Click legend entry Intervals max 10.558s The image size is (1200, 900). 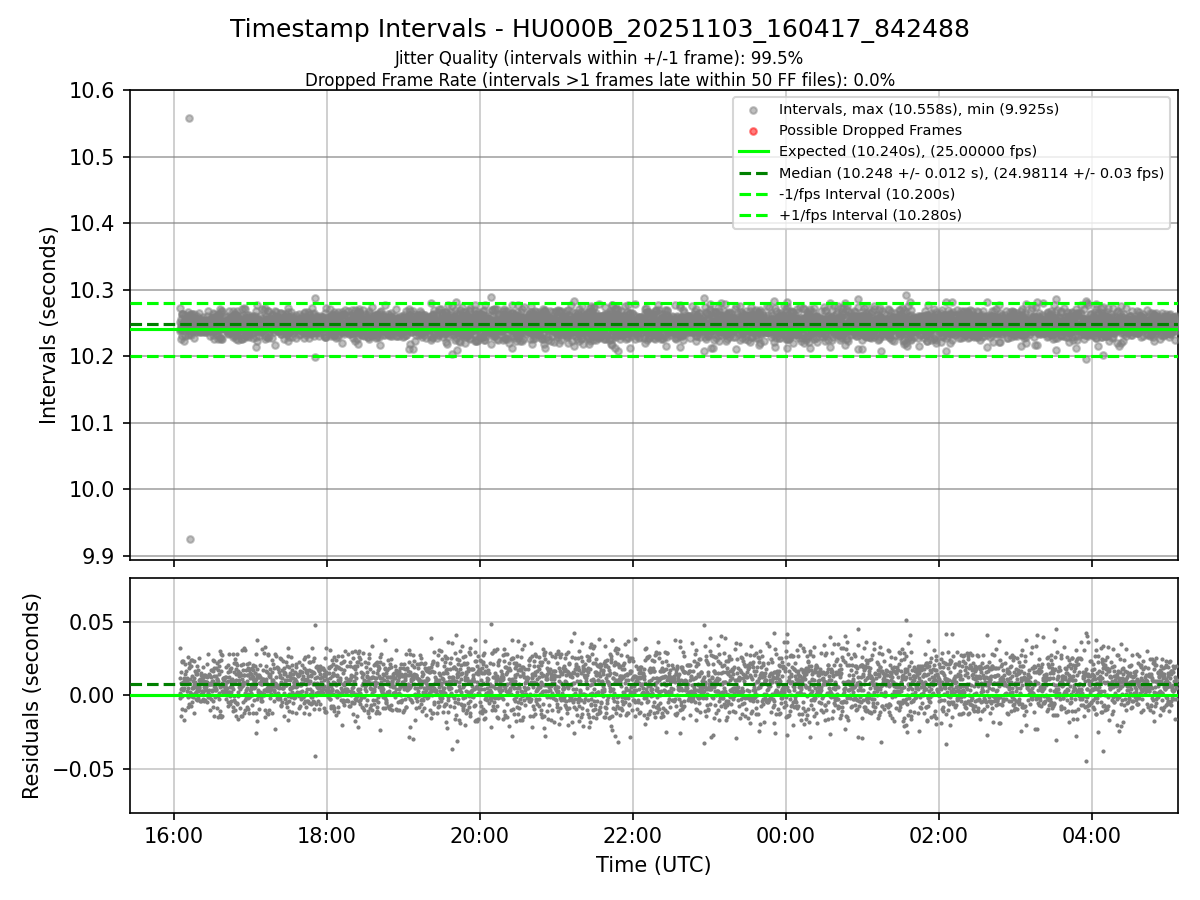(918, 109)
